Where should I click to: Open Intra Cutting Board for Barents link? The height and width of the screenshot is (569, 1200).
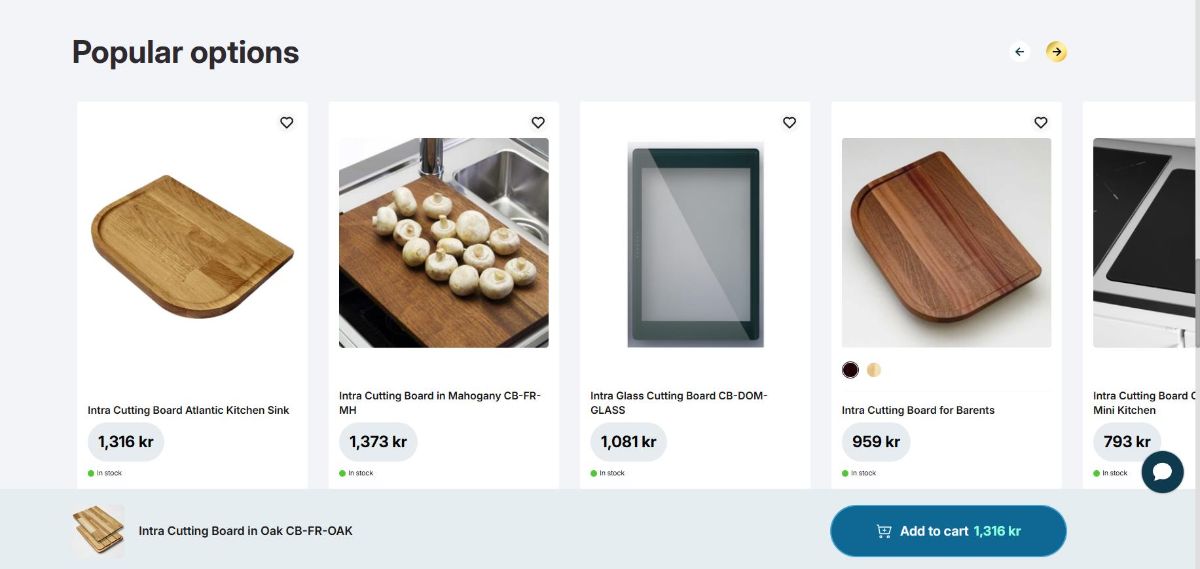pyautogui.click(x=918, y=410)
